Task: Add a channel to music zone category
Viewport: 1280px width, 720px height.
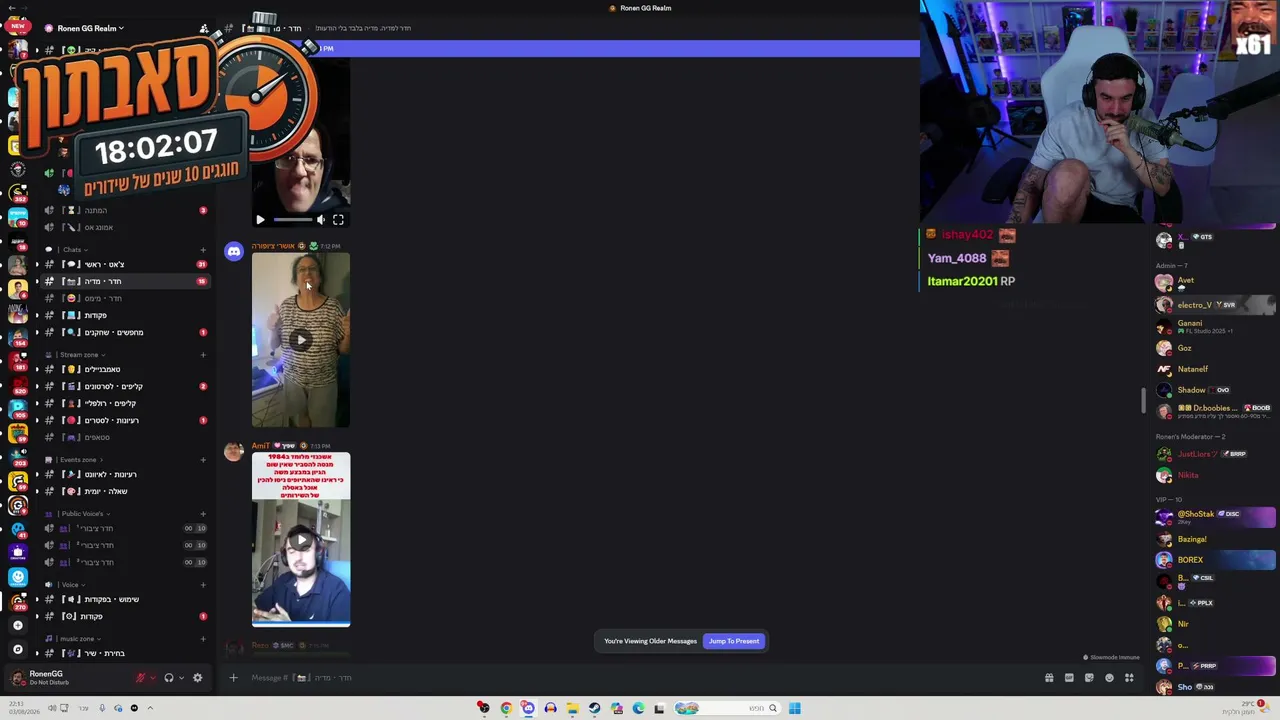Action: coord(203,639)
